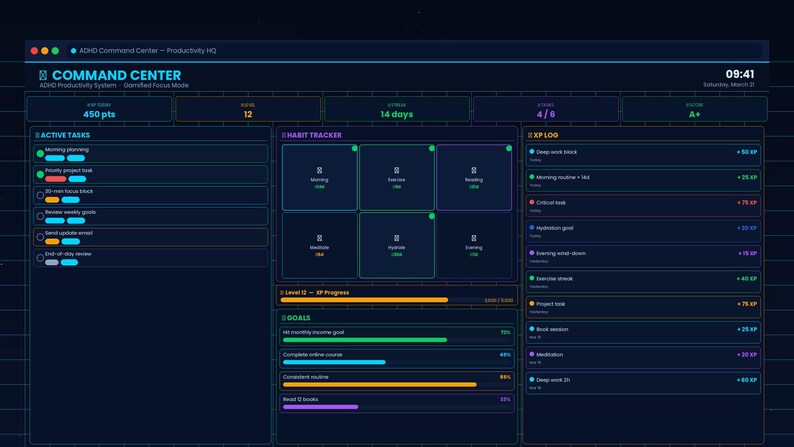The width and height of the screenshot is (794, 447).
Task: Click the Reading habit tile icon
Action: tap(473, 170)
